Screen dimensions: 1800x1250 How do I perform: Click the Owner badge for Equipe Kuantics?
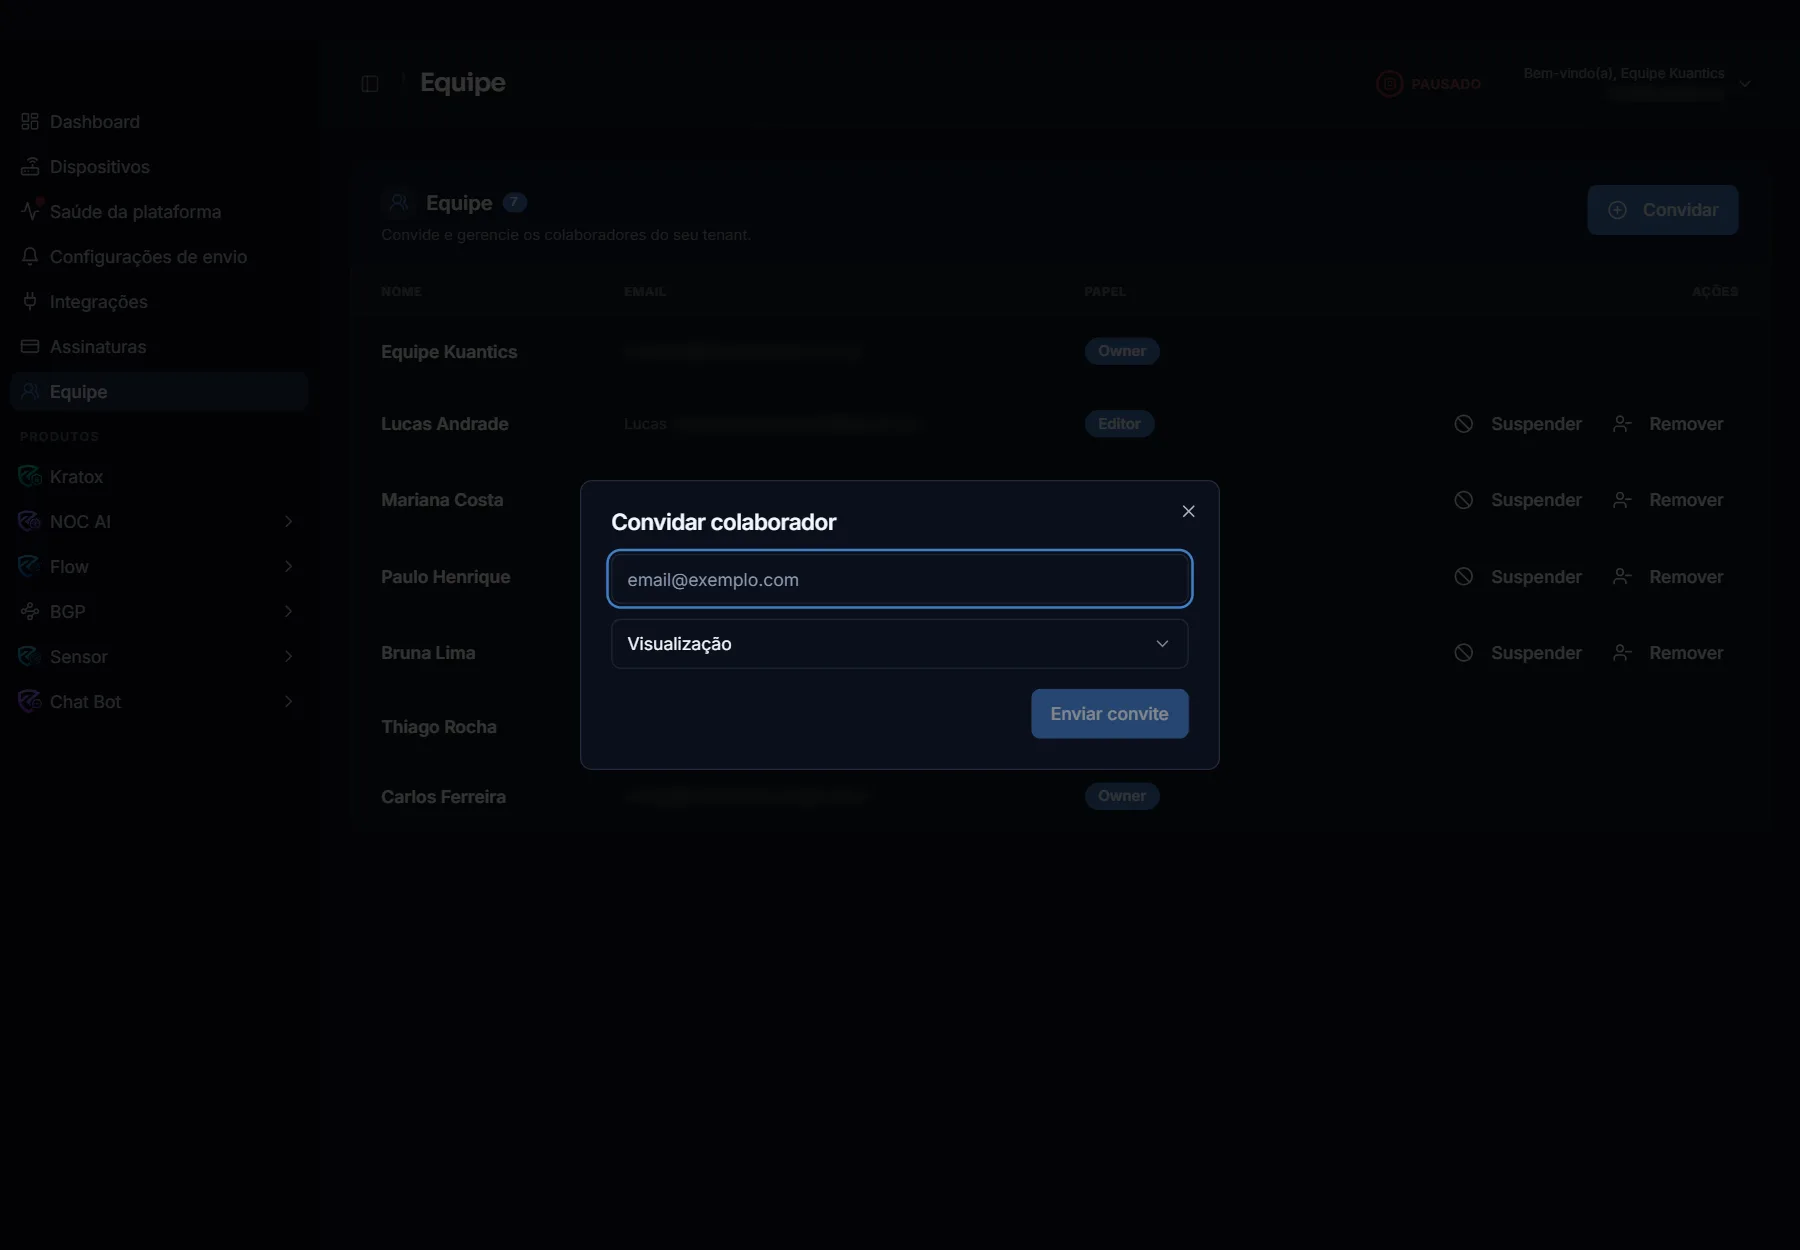click(x=1122, y=351)
